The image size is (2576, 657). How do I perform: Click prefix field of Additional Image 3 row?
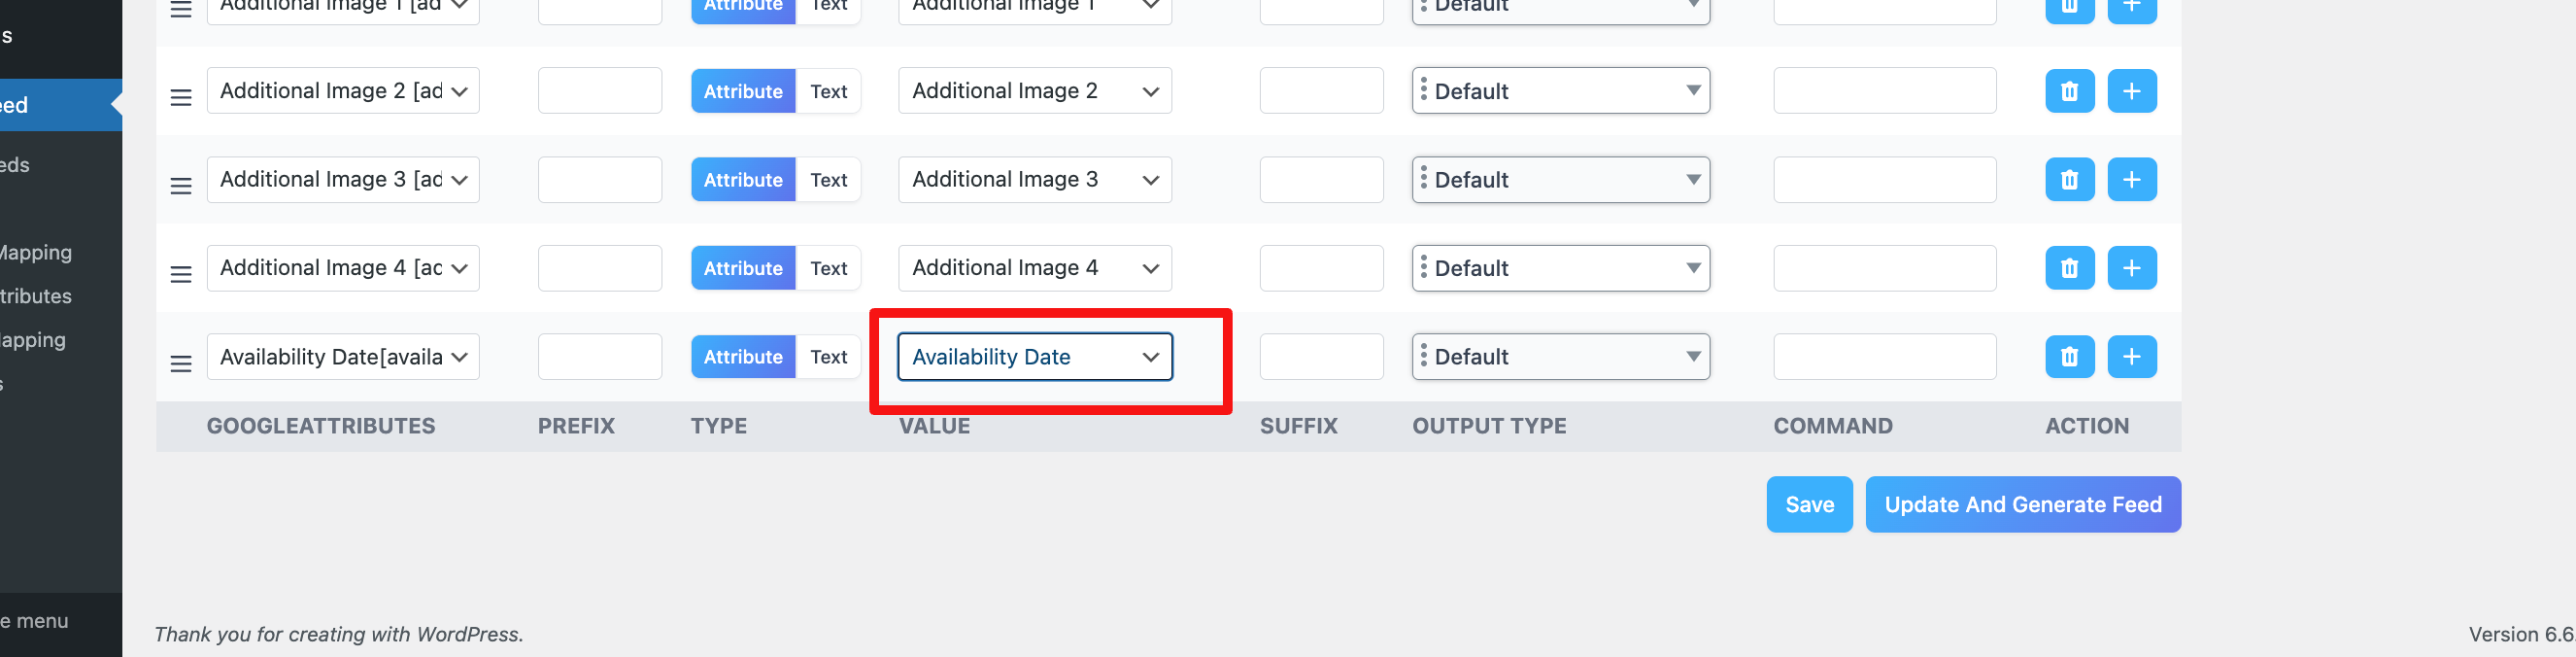pyautogui.click(x=600, y=180)
